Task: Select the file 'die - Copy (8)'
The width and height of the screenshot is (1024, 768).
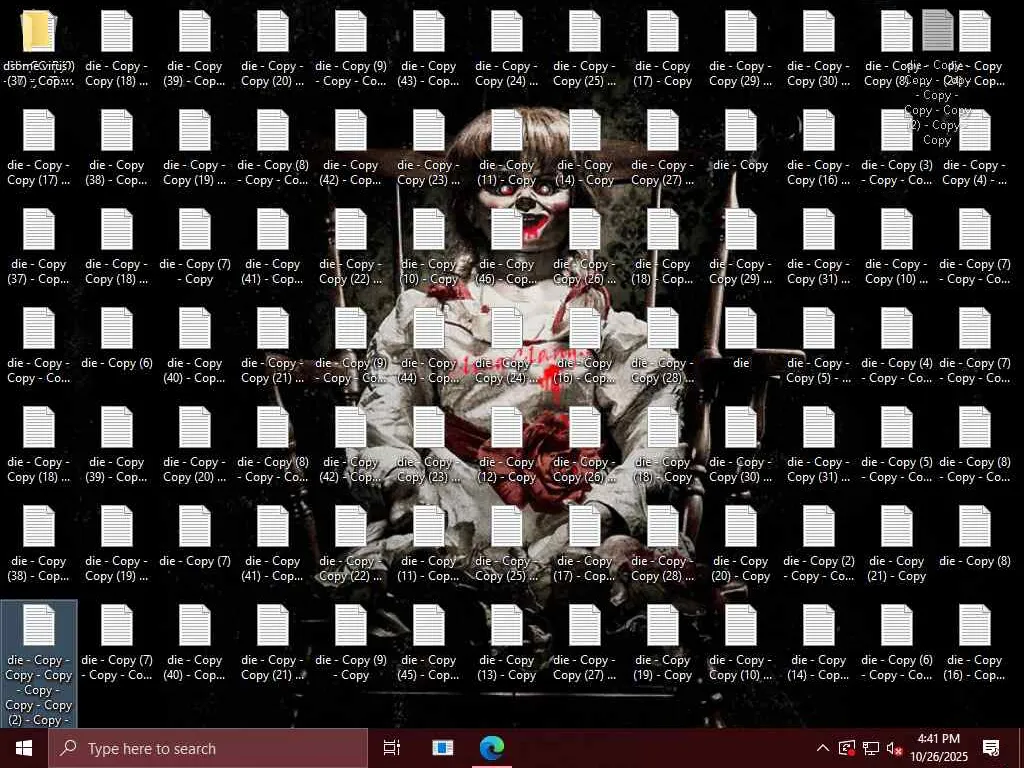Action: coord(975,537)
